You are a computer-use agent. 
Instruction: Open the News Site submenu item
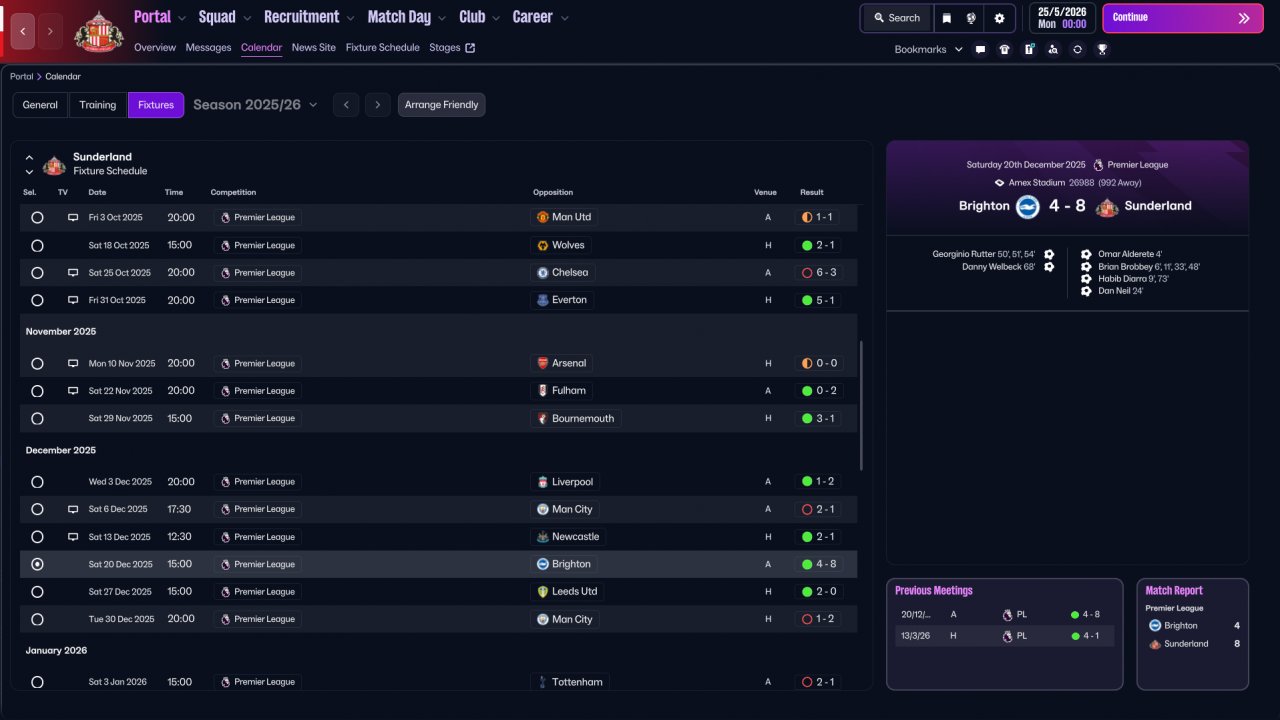[314, 48]
